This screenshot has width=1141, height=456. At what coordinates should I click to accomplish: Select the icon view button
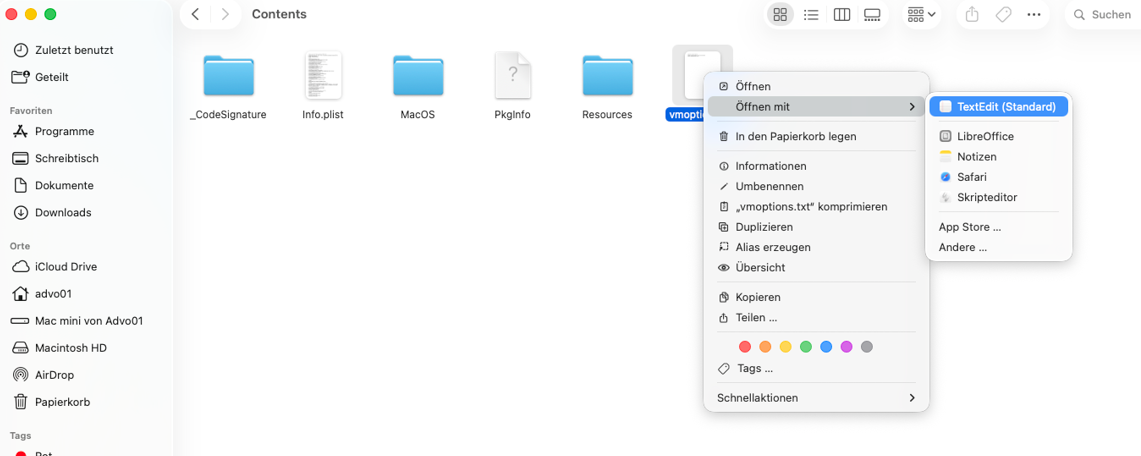pyautogui.click(x=780, y=15)
